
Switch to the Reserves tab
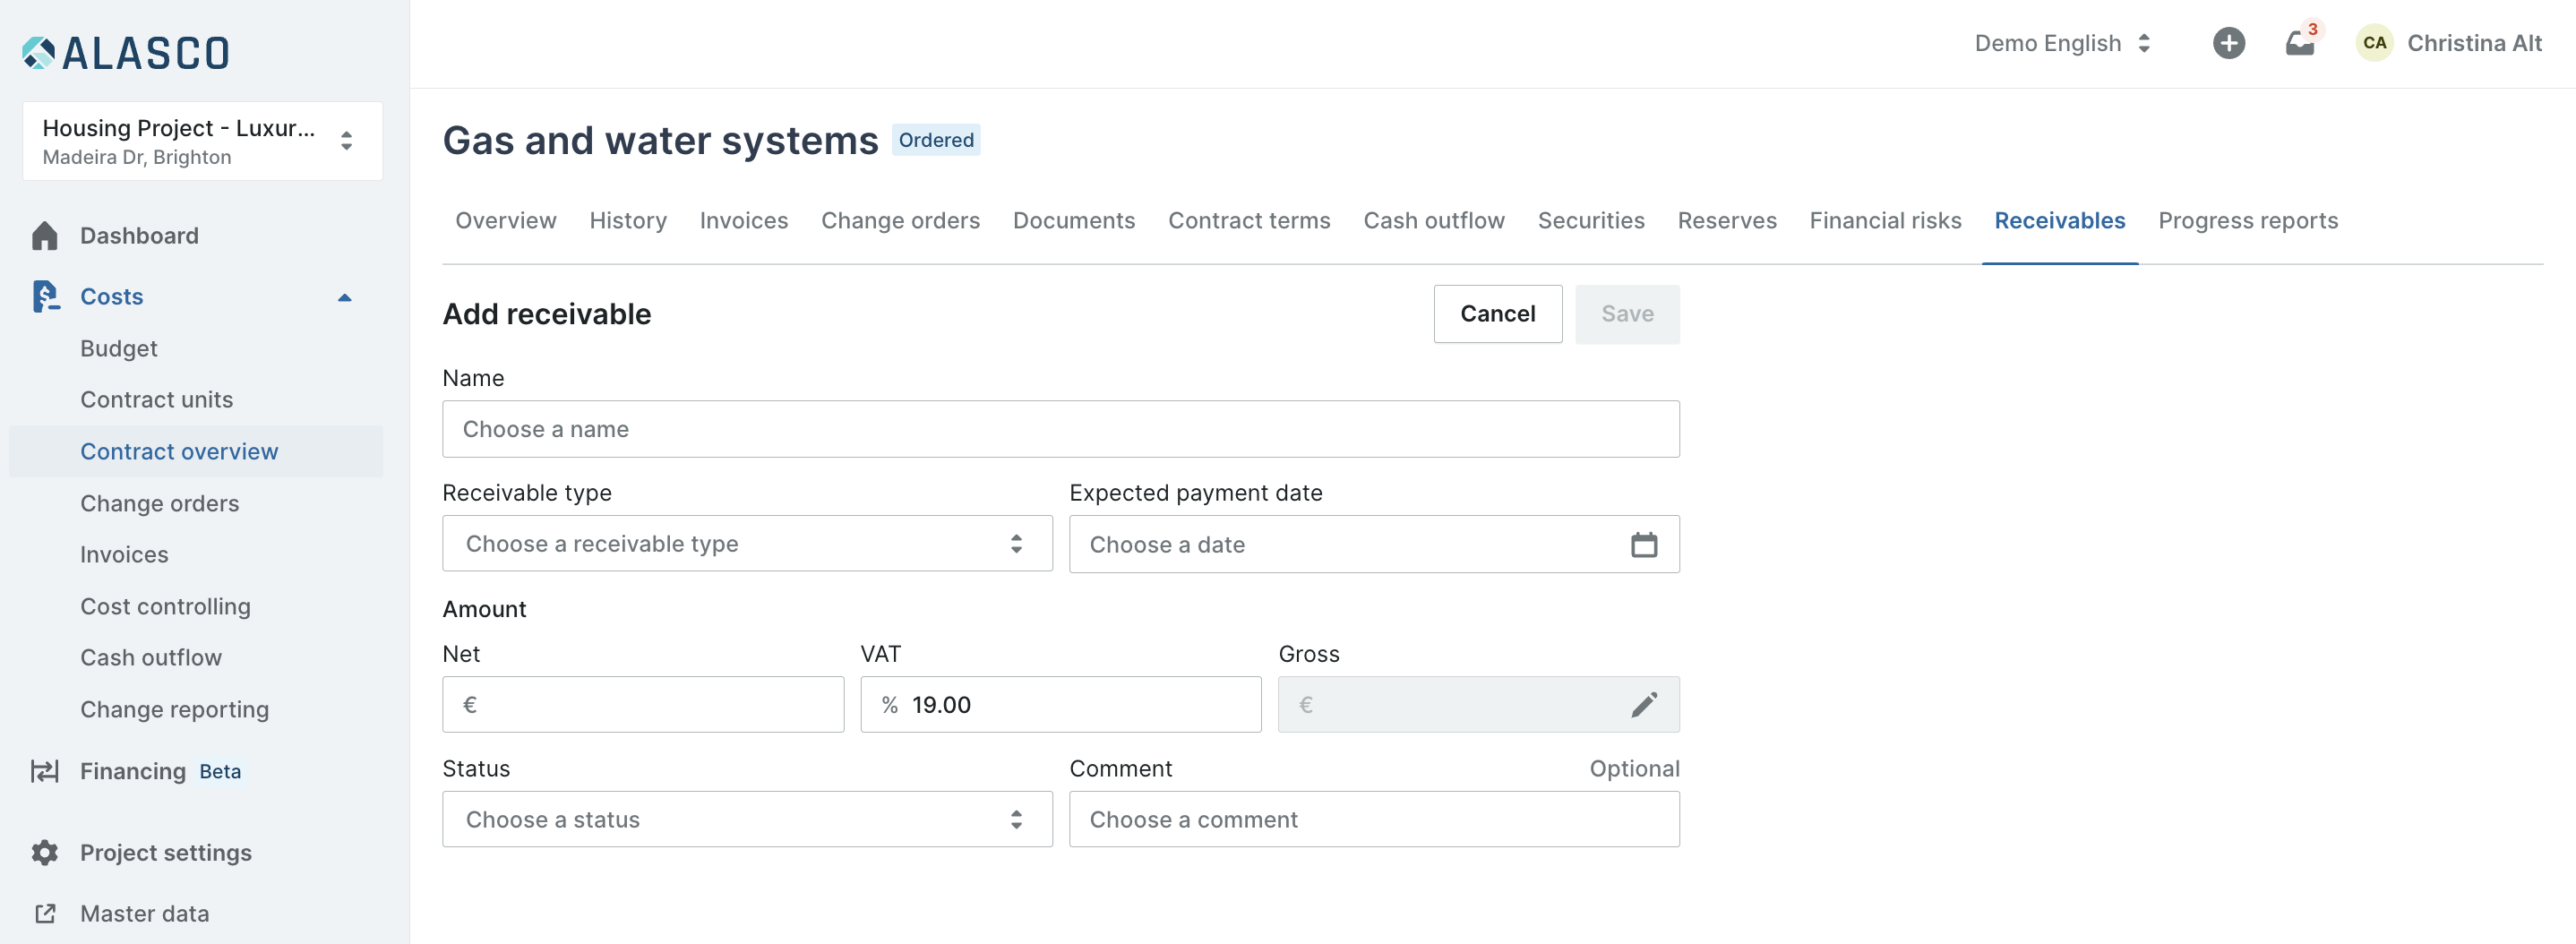point(1726,221)
